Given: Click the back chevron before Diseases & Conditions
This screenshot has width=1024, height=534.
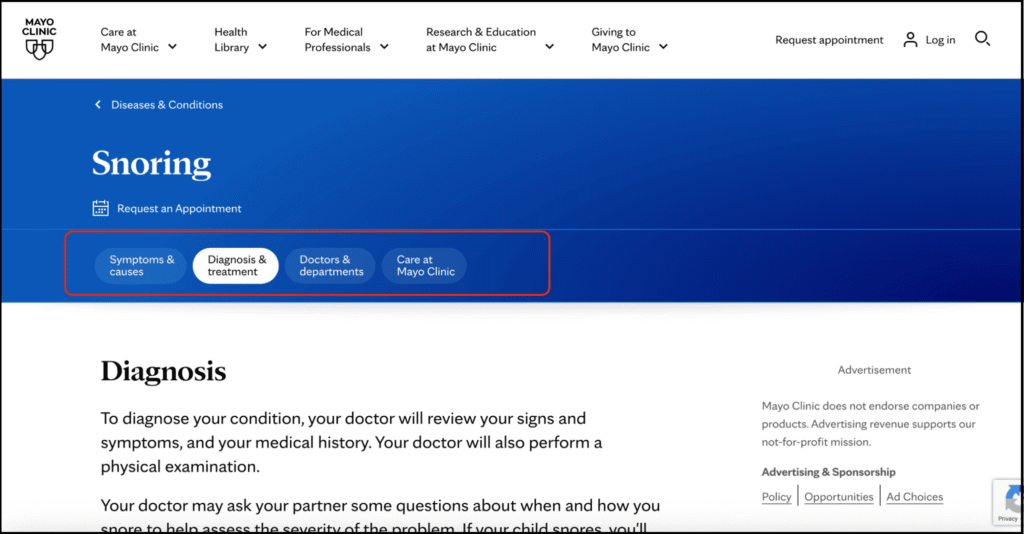Looking at the screenshot, I should [98, 104].
